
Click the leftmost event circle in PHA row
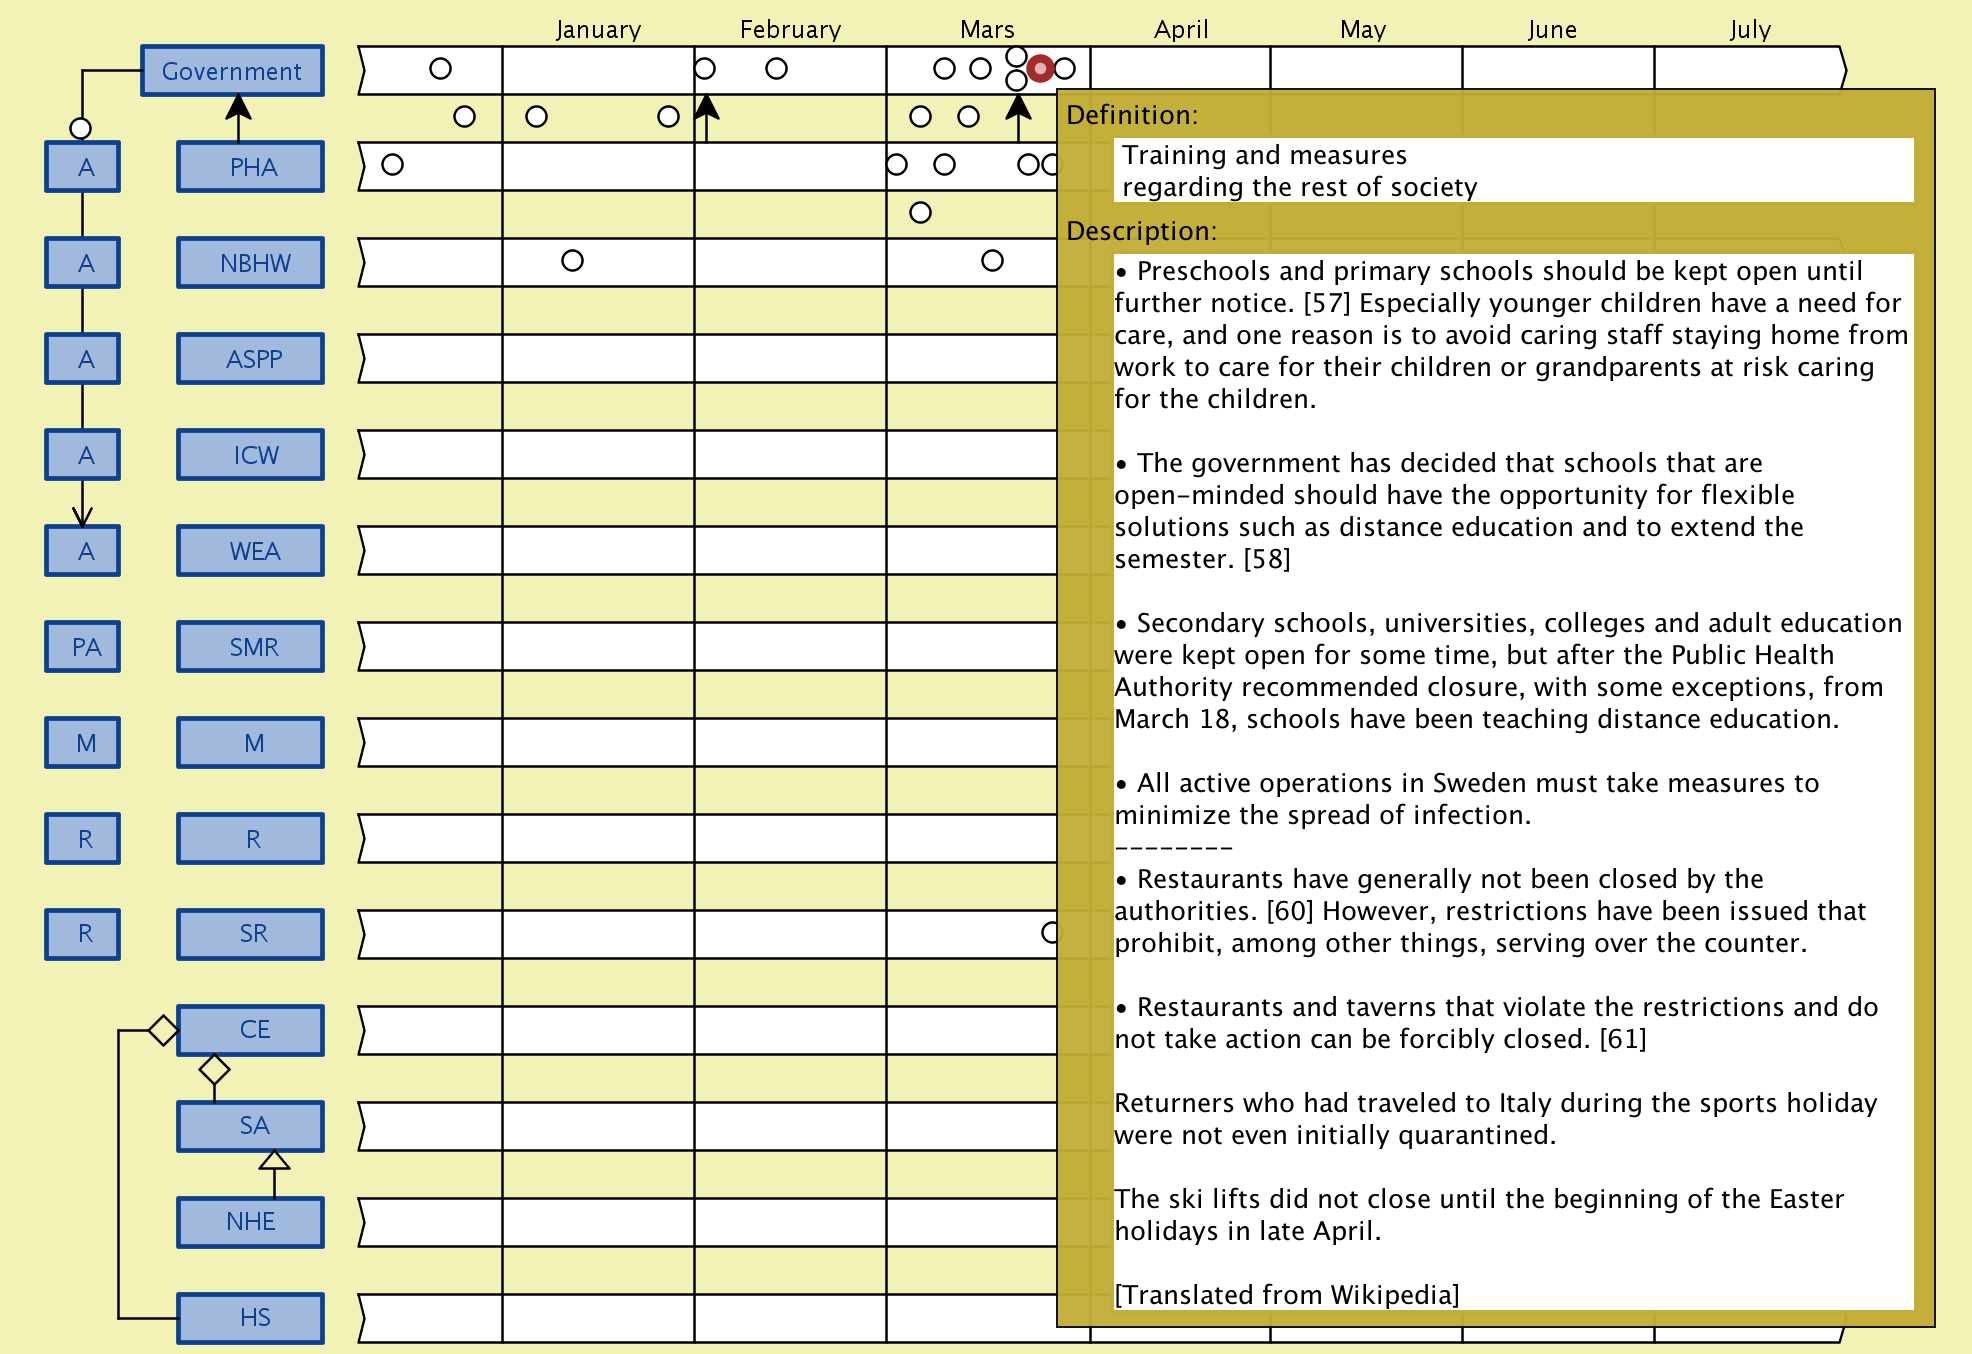tap(392, 165)
